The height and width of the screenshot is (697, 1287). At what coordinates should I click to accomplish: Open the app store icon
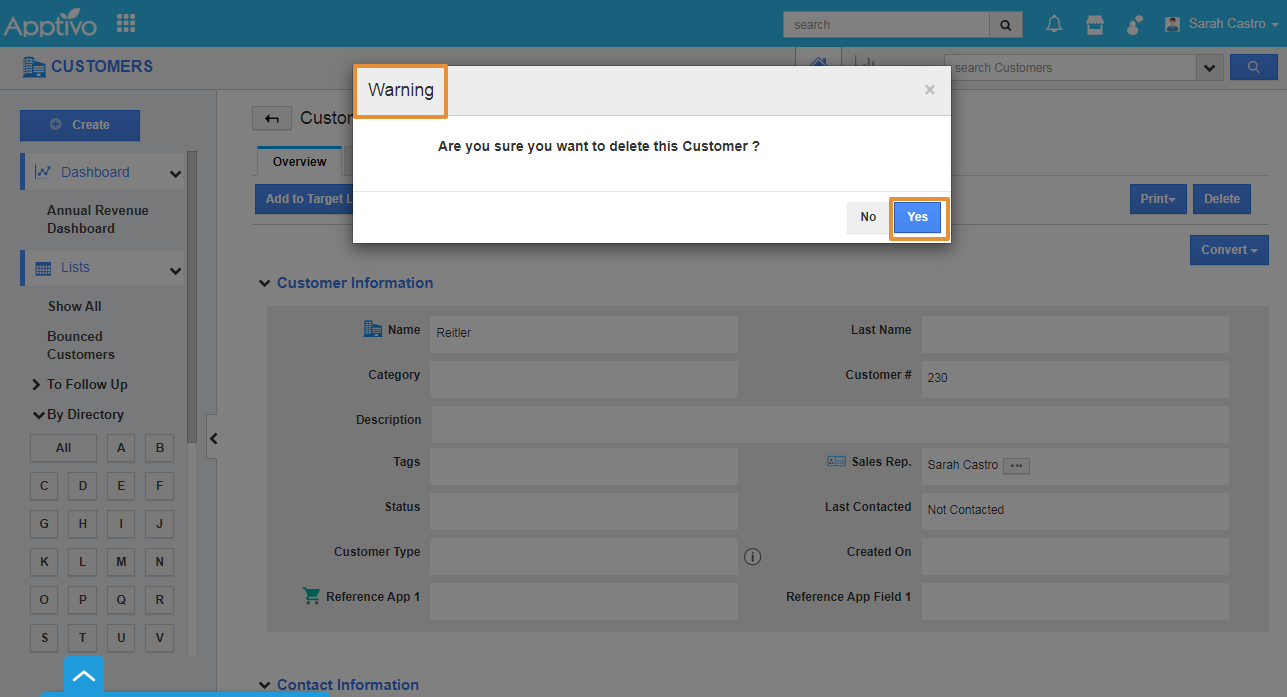(1095, 24)
